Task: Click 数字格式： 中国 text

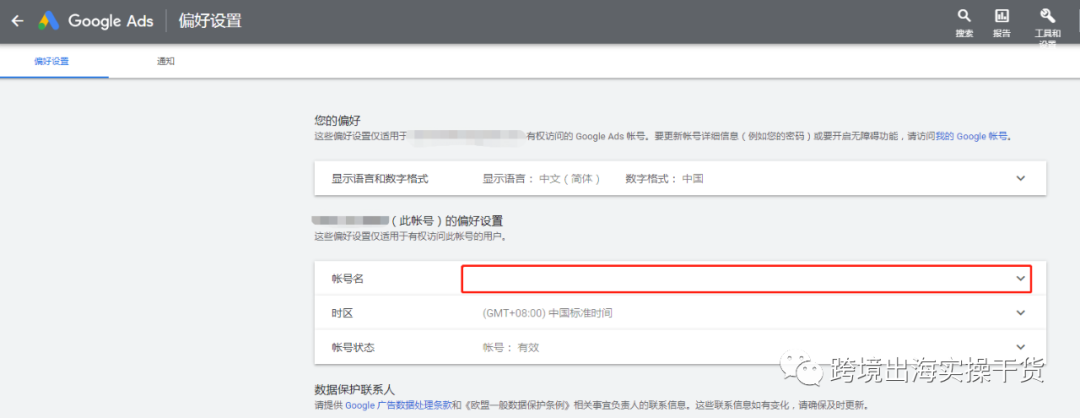Action: [664, 179]
